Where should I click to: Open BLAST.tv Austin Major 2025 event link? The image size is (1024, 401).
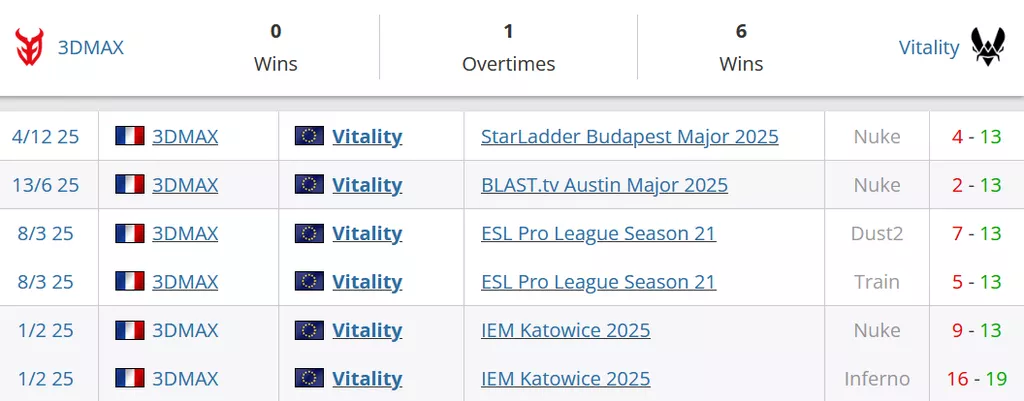click(604, 185)
